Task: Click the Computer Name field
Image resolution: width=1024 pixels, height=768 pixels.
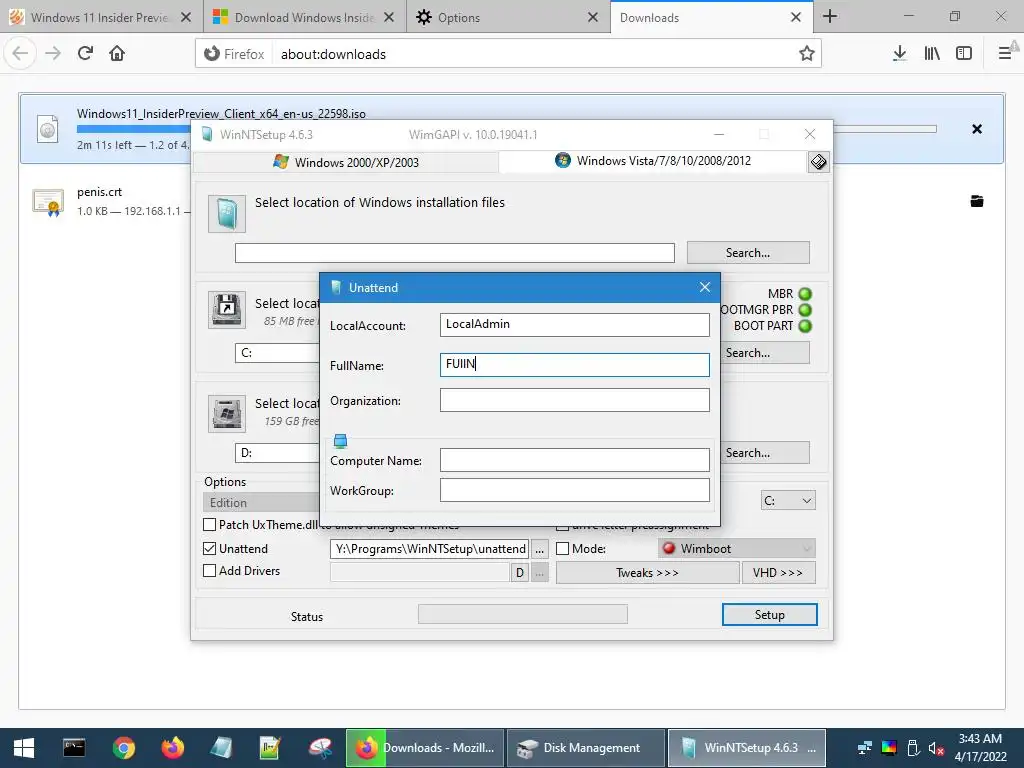Action: pos(575,460)
